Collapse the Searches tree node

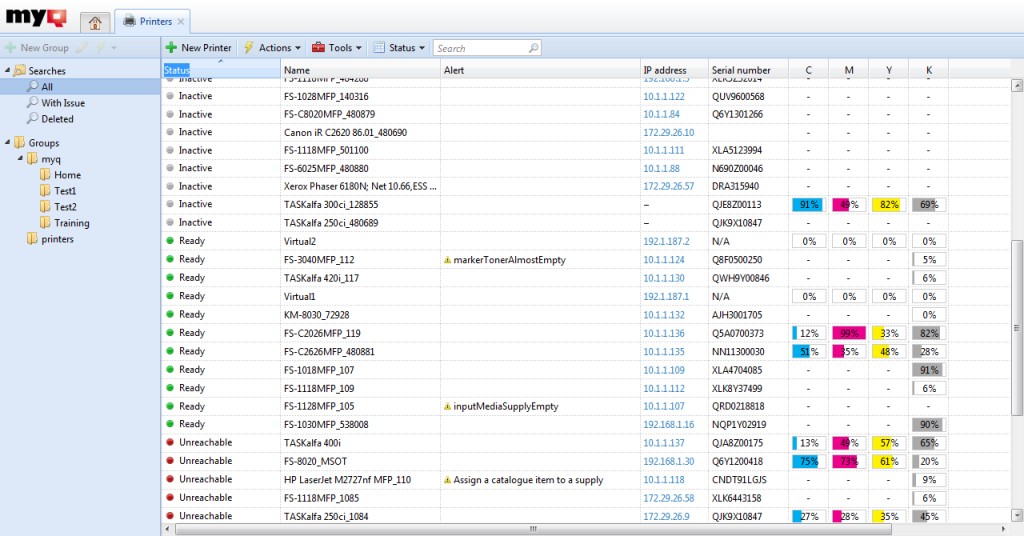tap(8, 70)
